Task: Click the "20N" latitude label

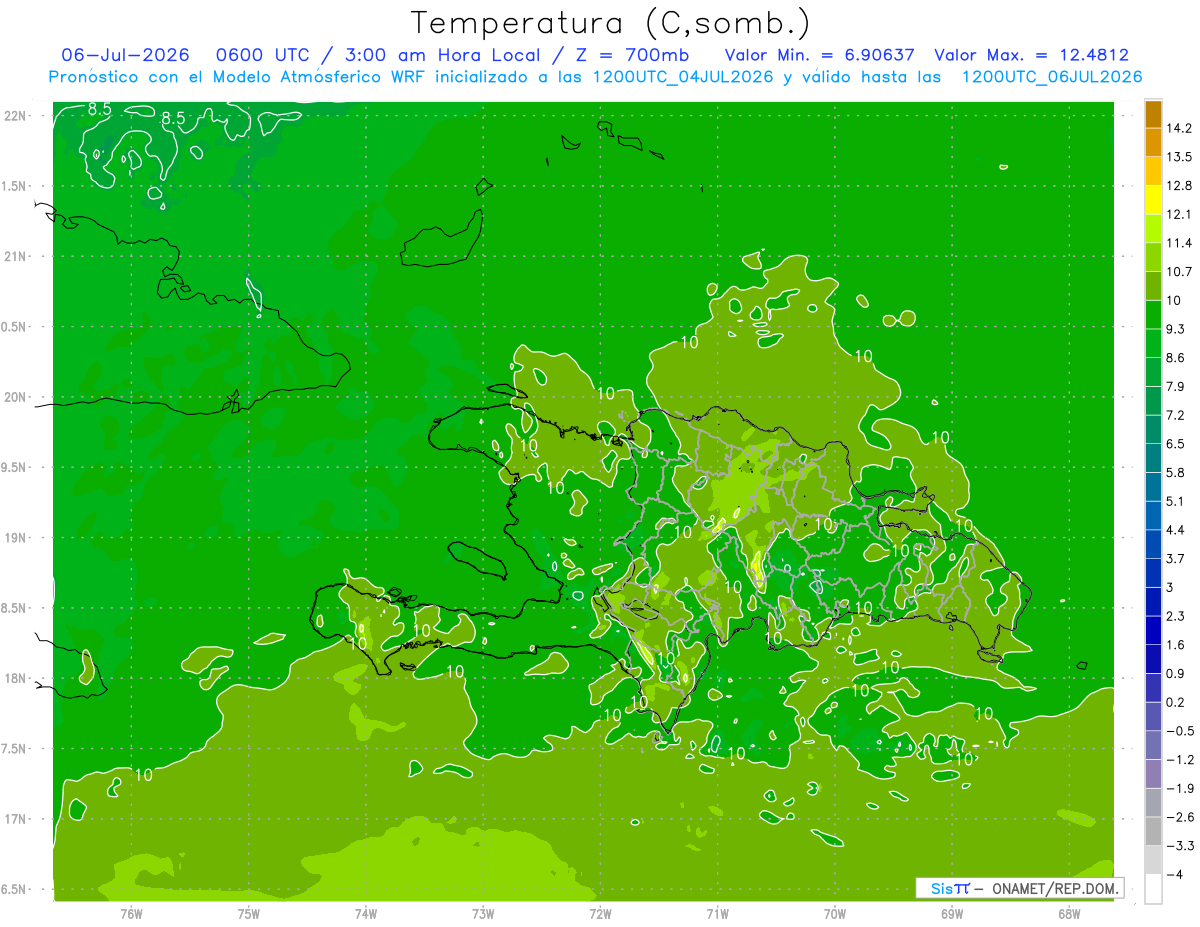Action: (16, 397)
